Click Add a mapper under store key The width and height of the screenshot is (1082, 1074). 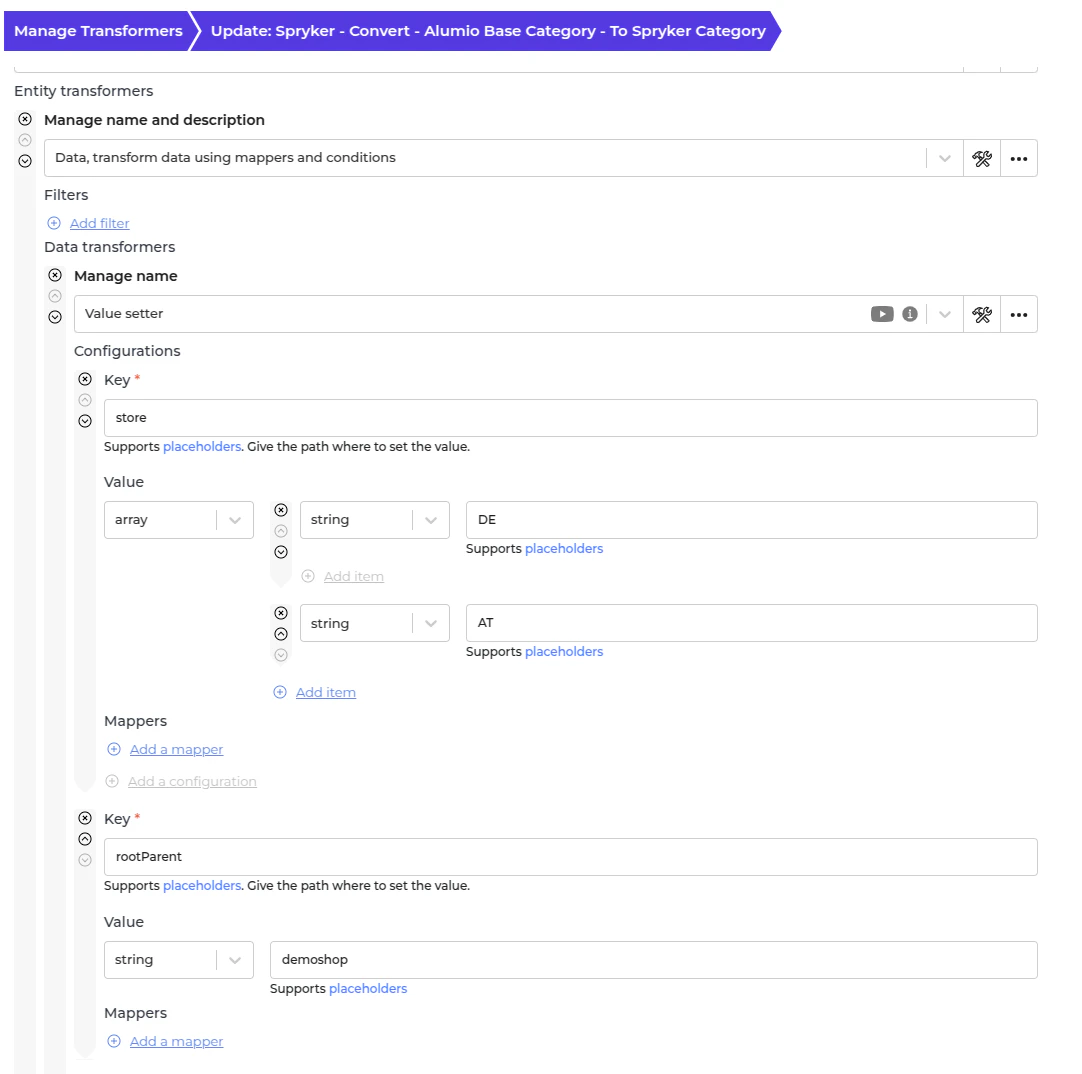pos(176,749)
